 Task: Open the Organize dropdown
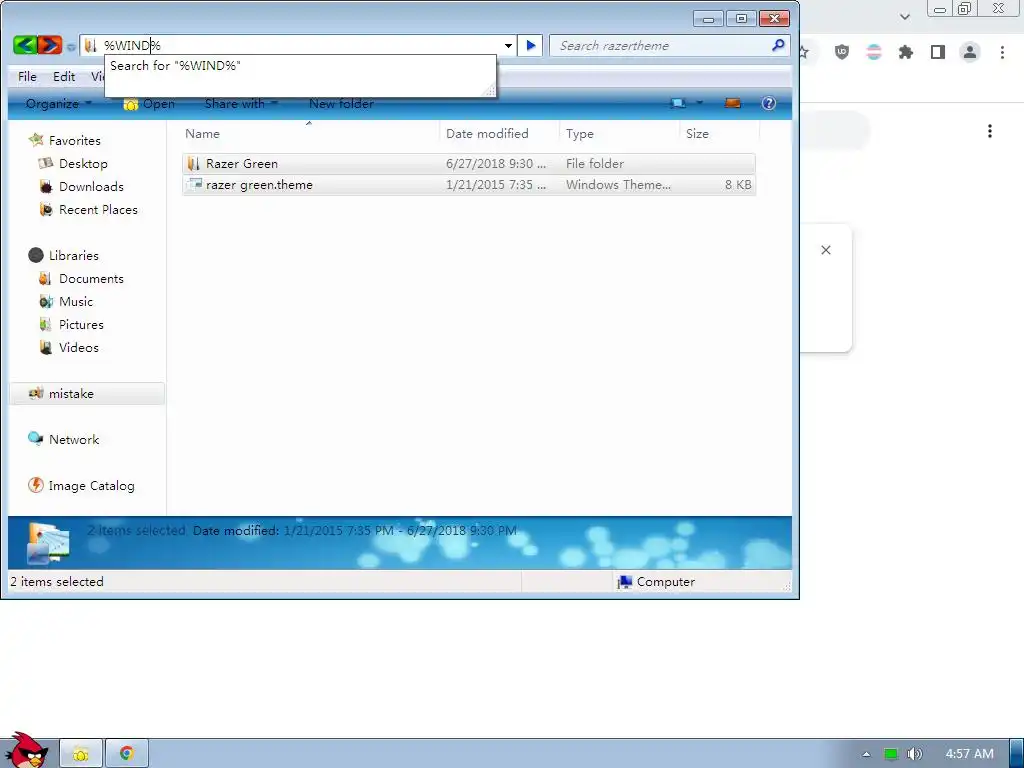pos(58,103)
